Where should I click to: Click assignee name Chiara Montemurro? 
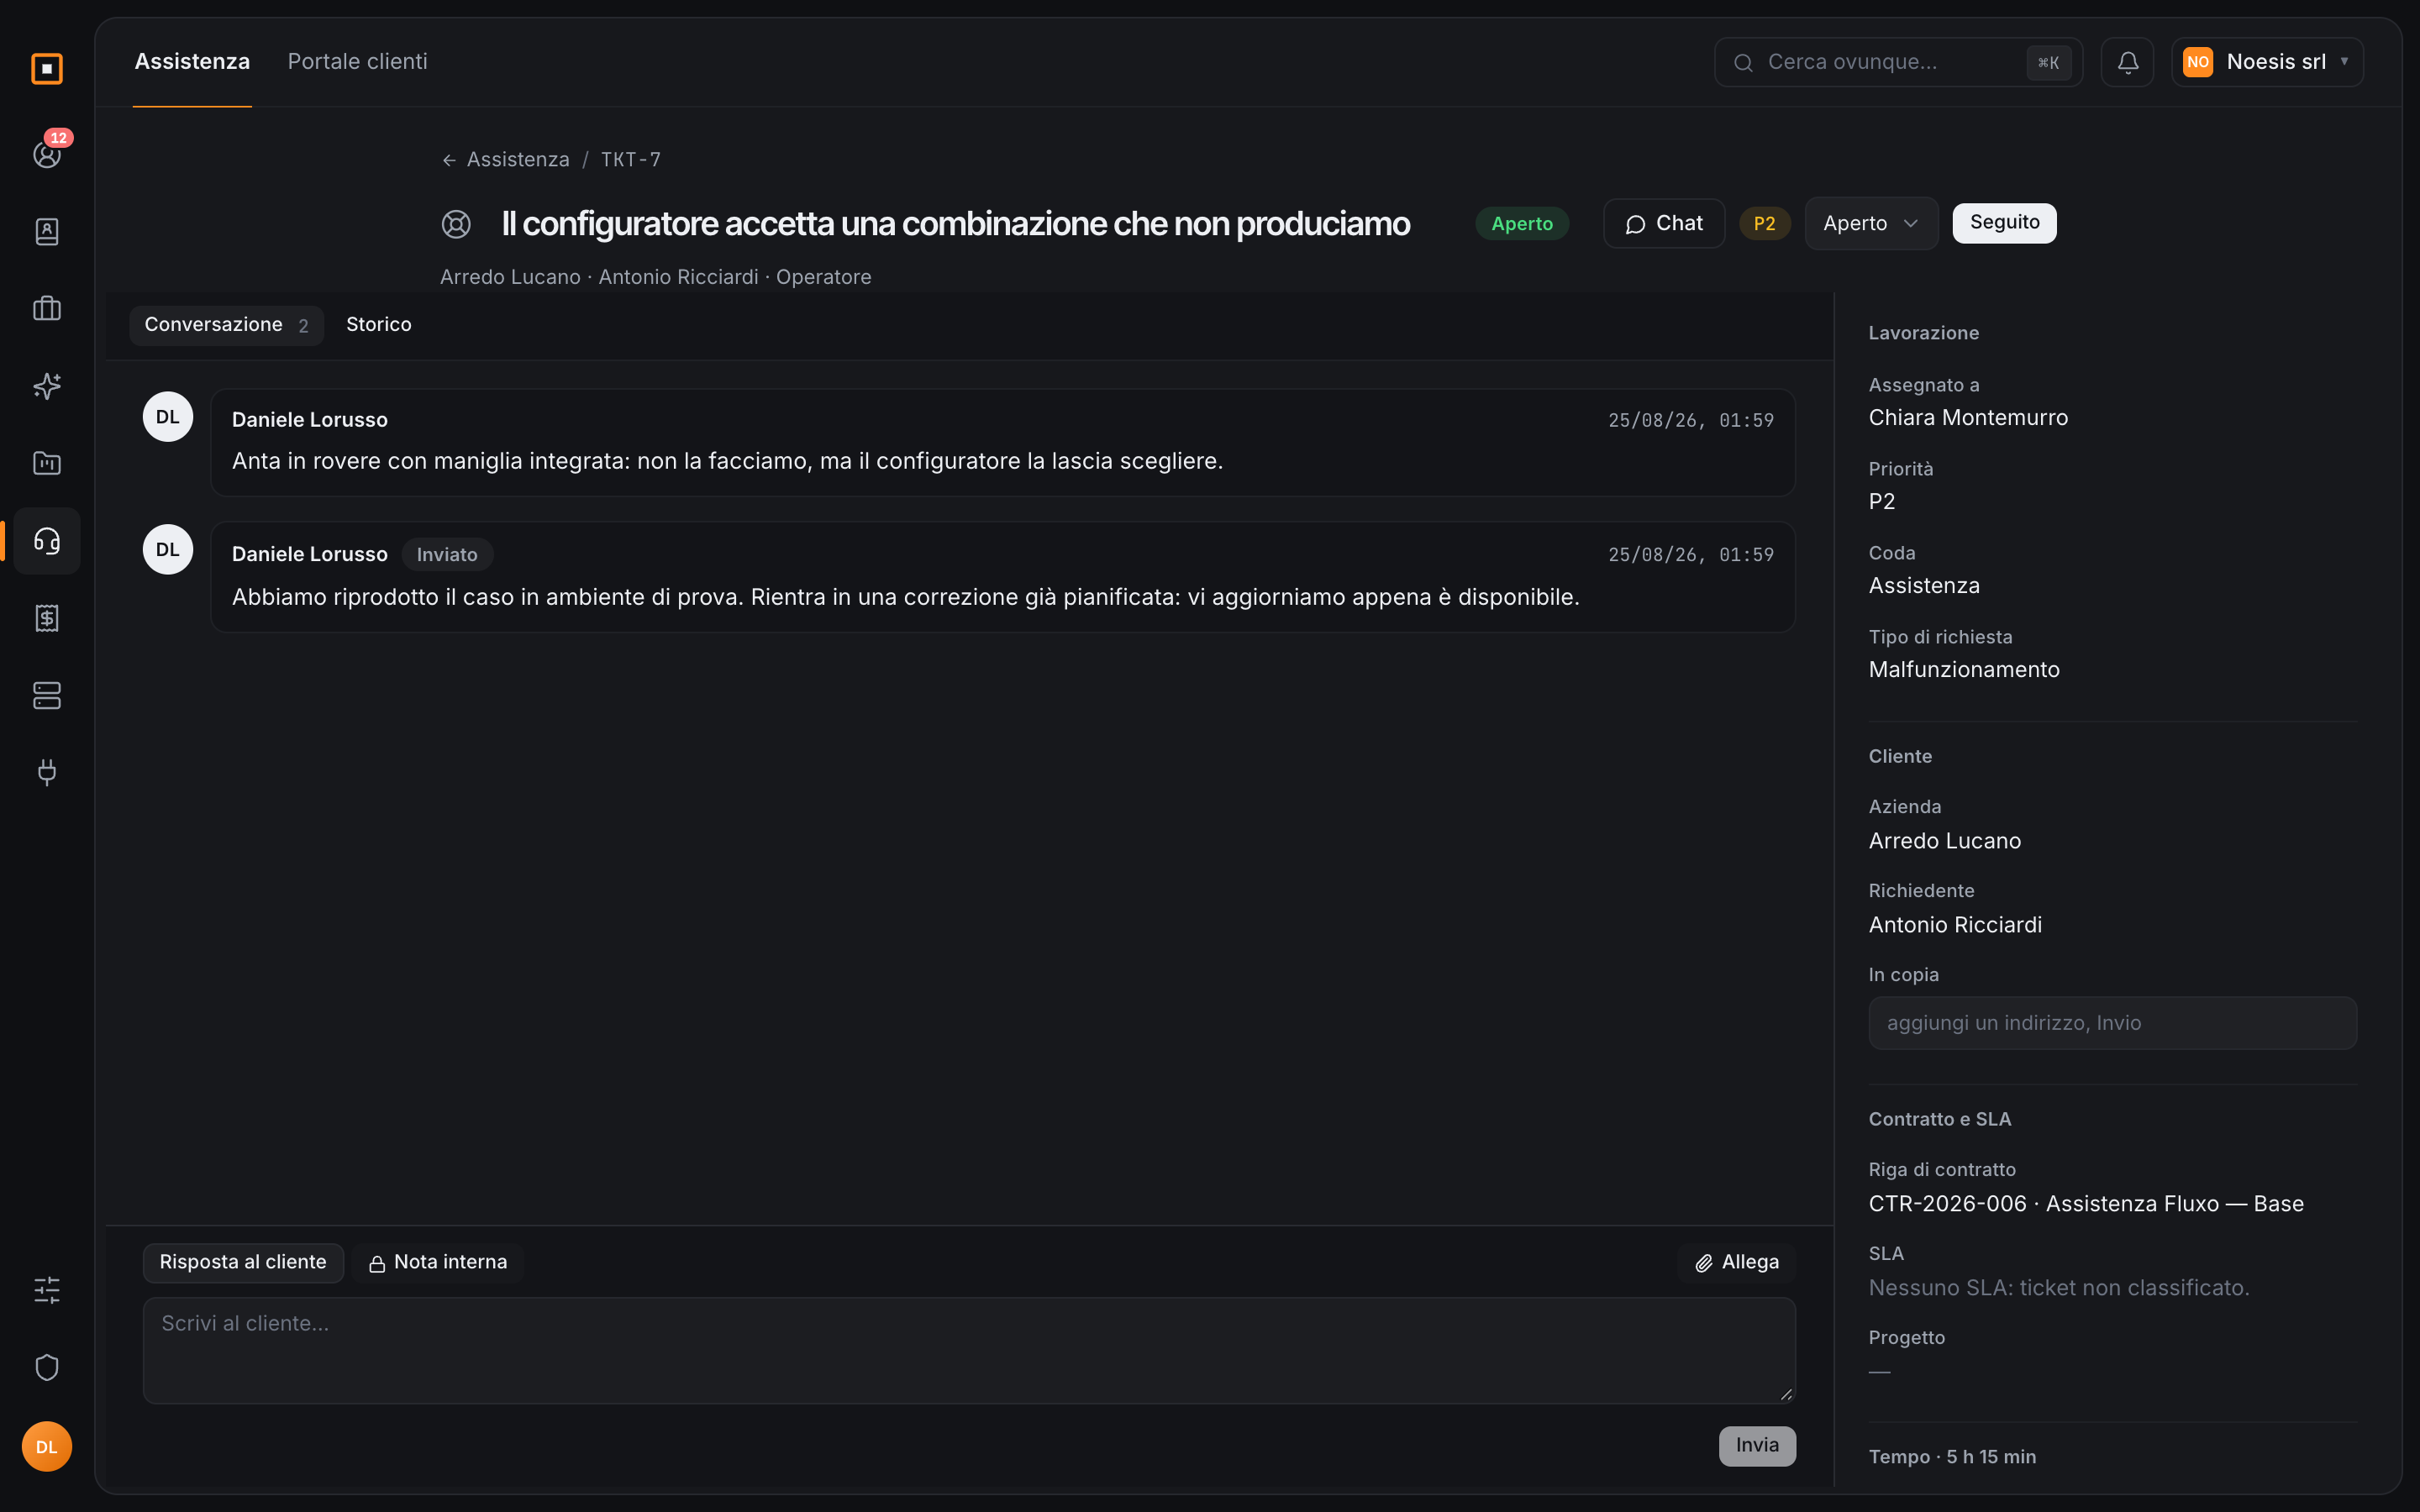(1968, 418)
